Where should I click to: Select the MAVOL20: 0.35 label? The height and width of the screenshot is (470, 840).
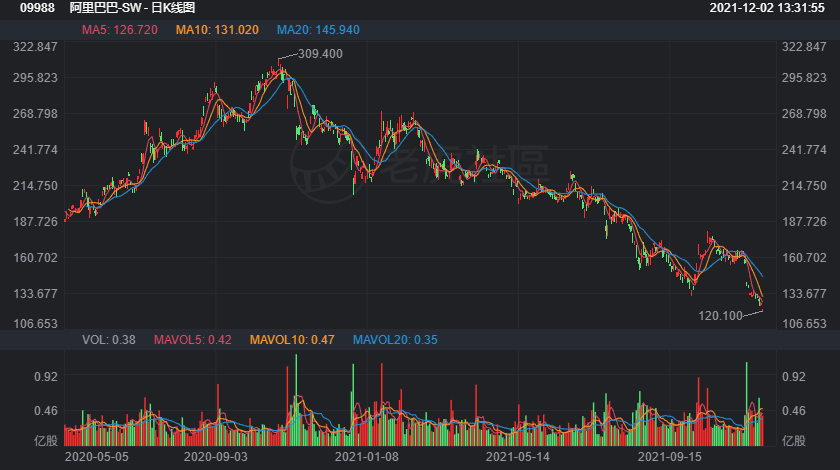coord(395,340)
